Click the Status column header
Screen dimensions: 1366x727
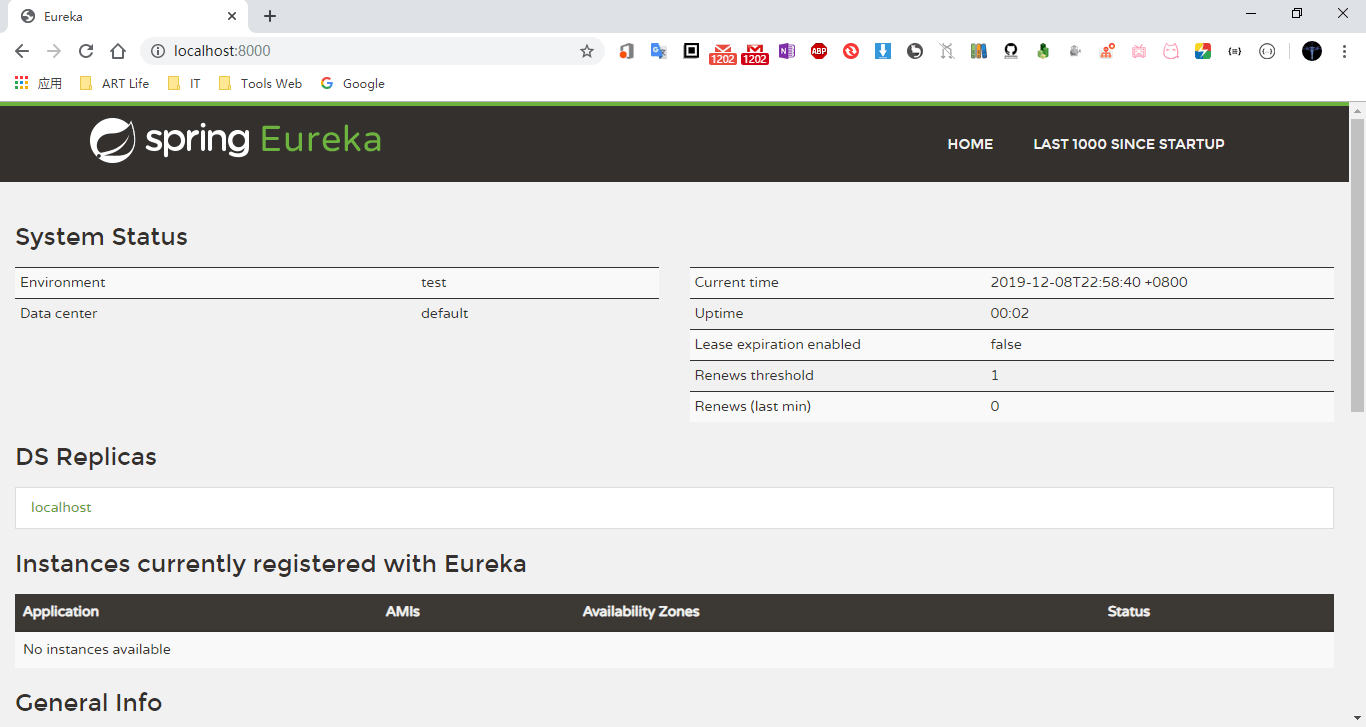point(1129,611)
